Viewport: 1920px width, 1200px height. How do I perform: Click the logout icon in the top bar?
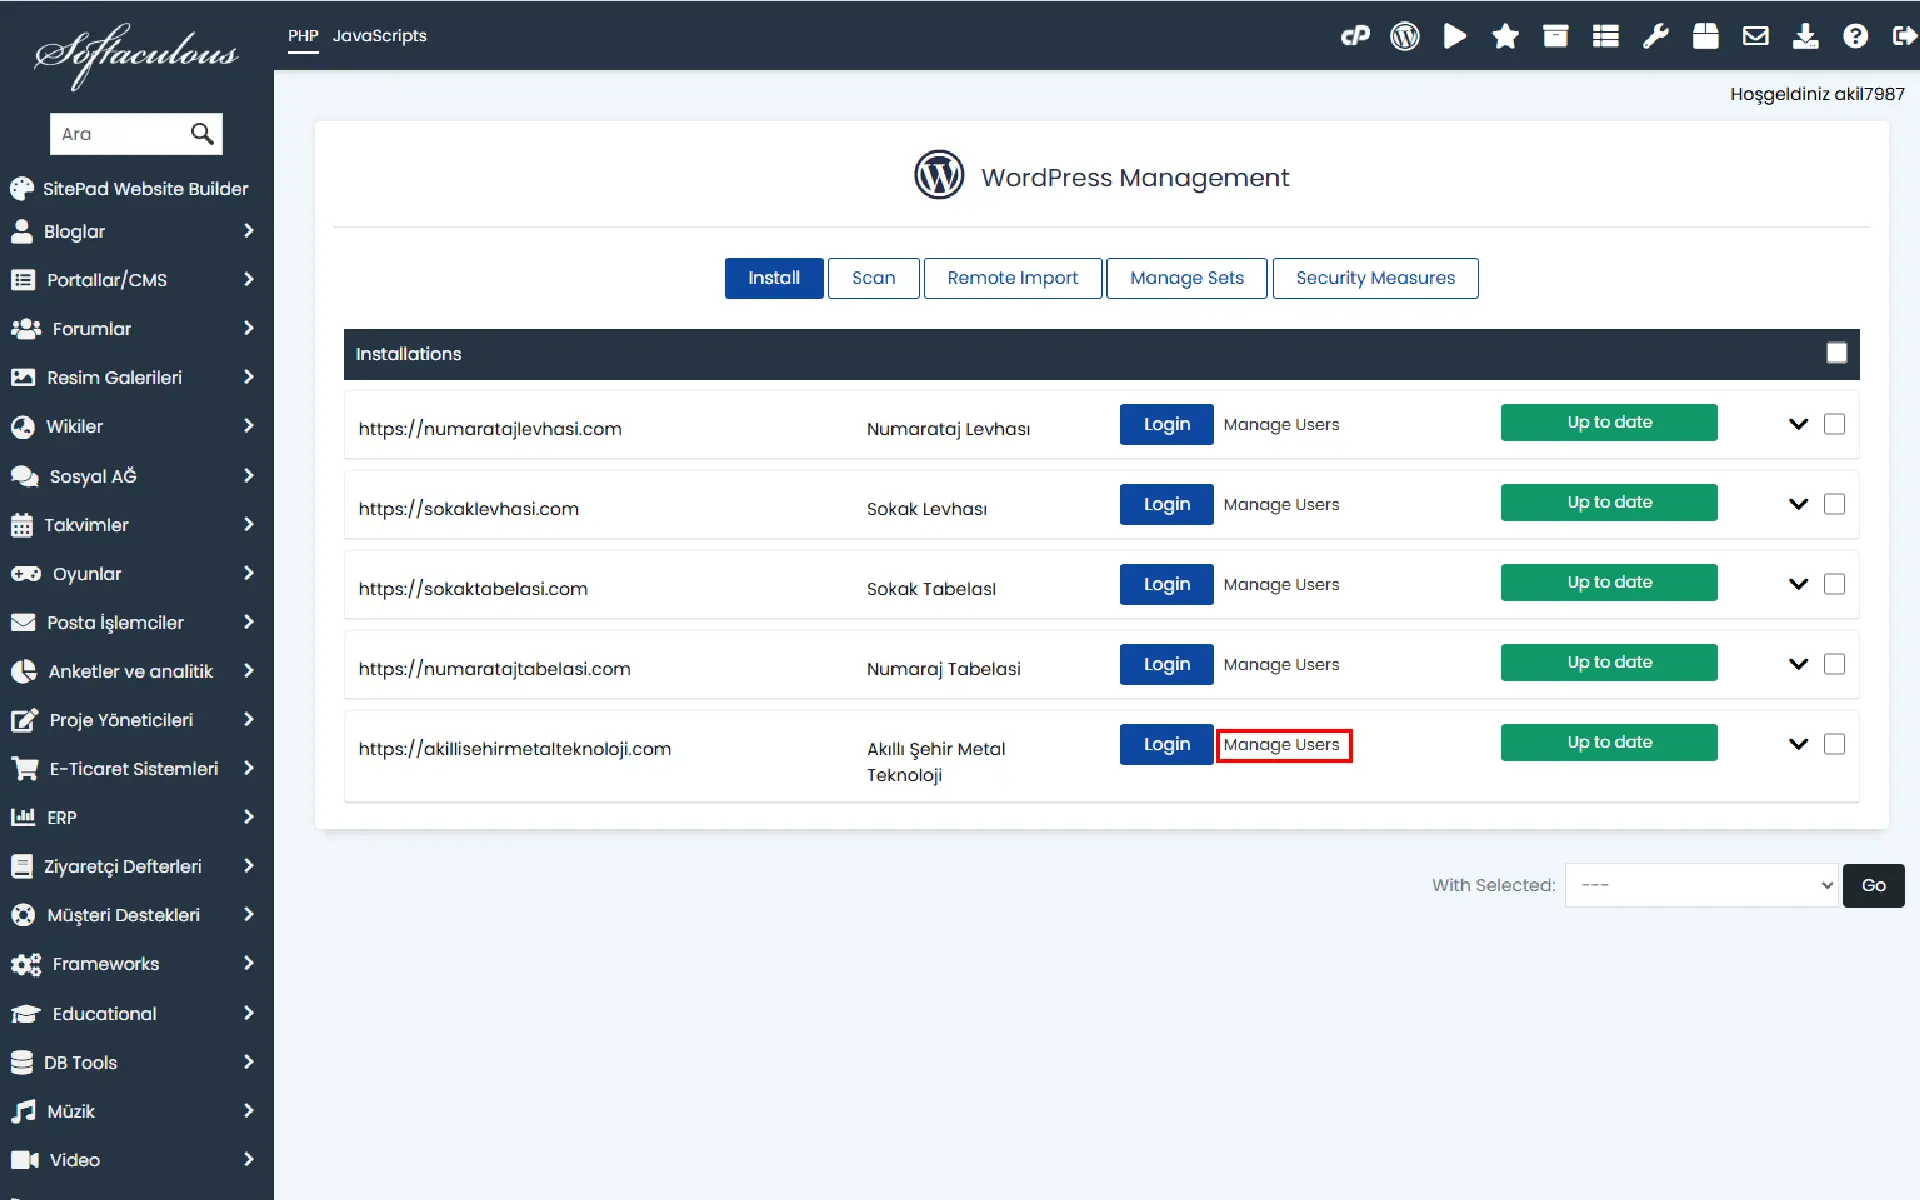click(x=1904, y=37)
